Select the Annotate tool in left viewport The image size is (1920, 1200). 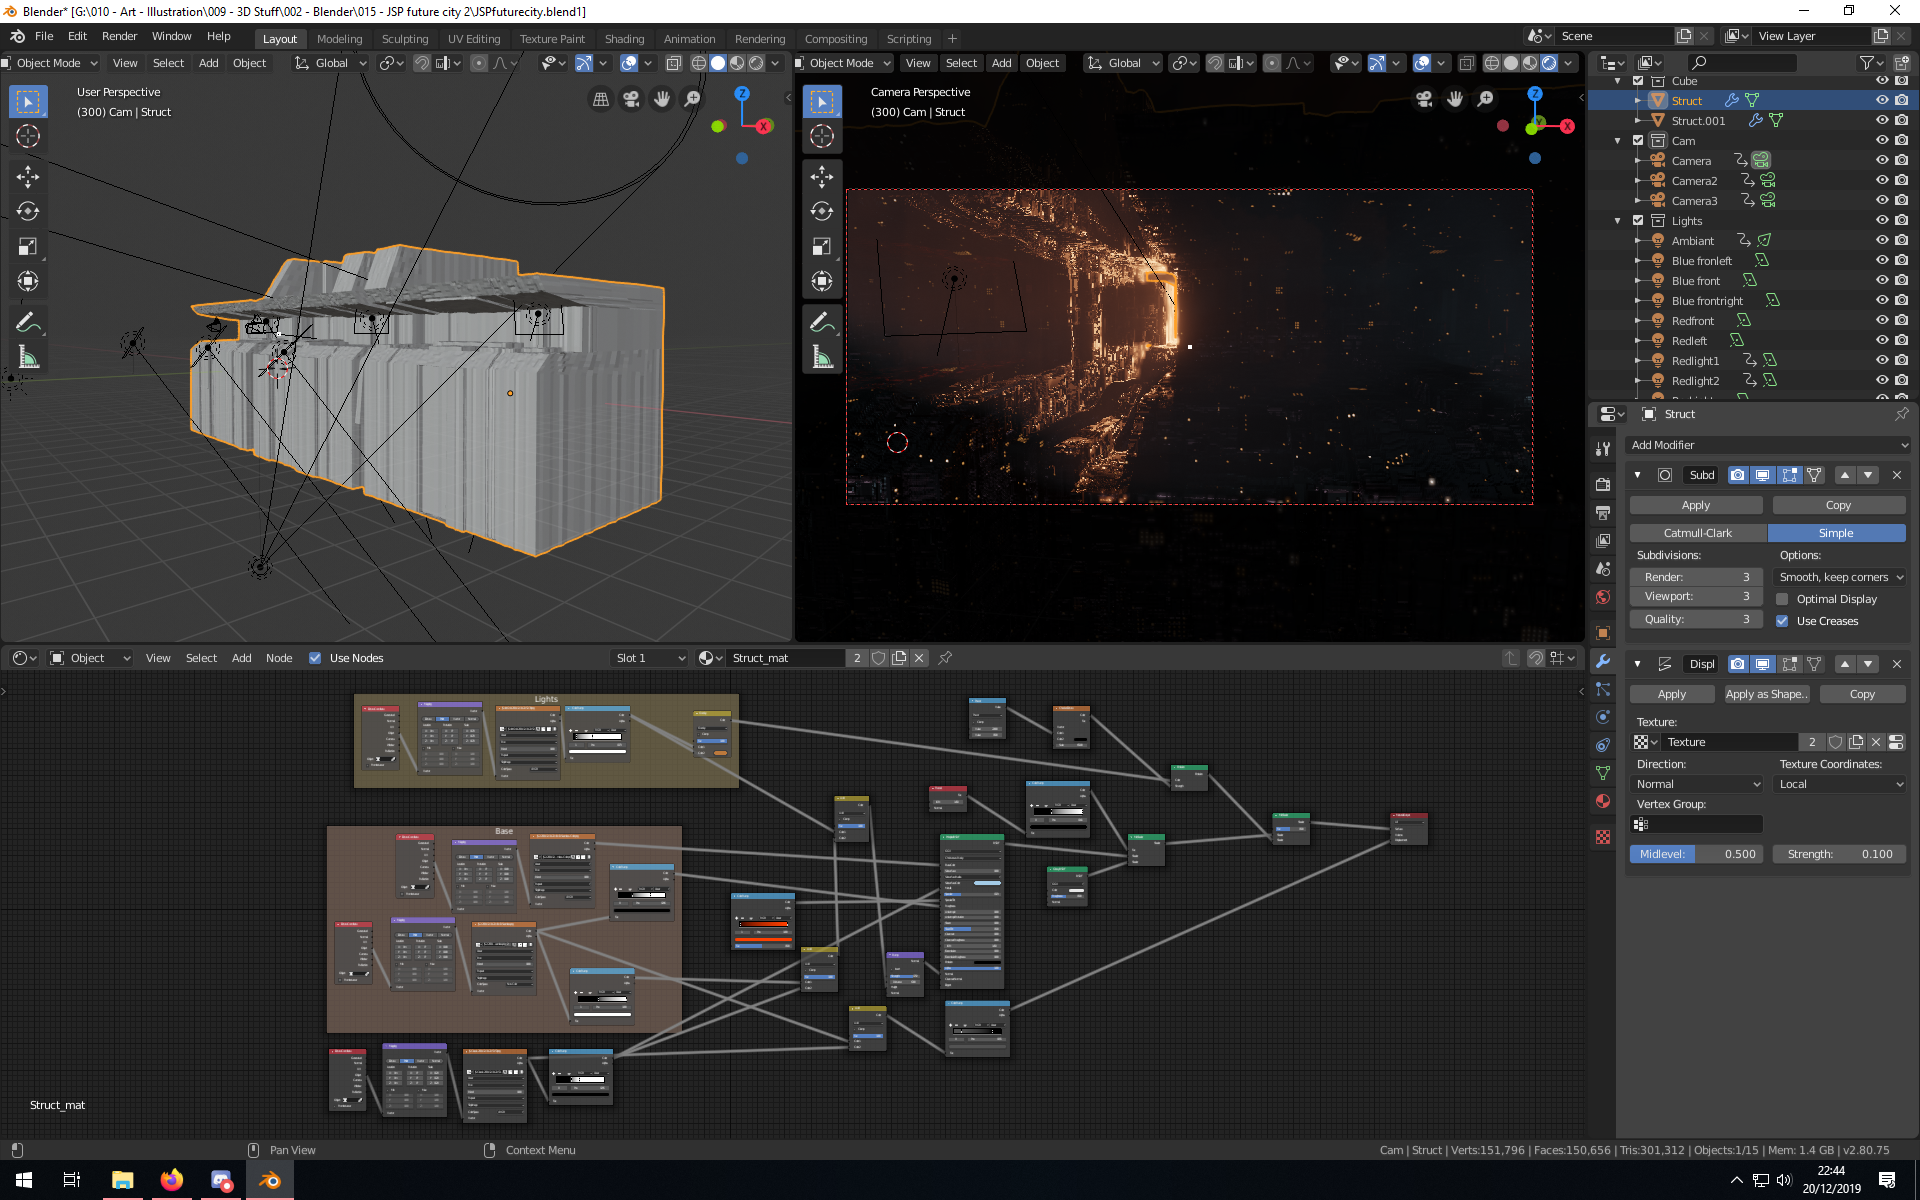28,322
